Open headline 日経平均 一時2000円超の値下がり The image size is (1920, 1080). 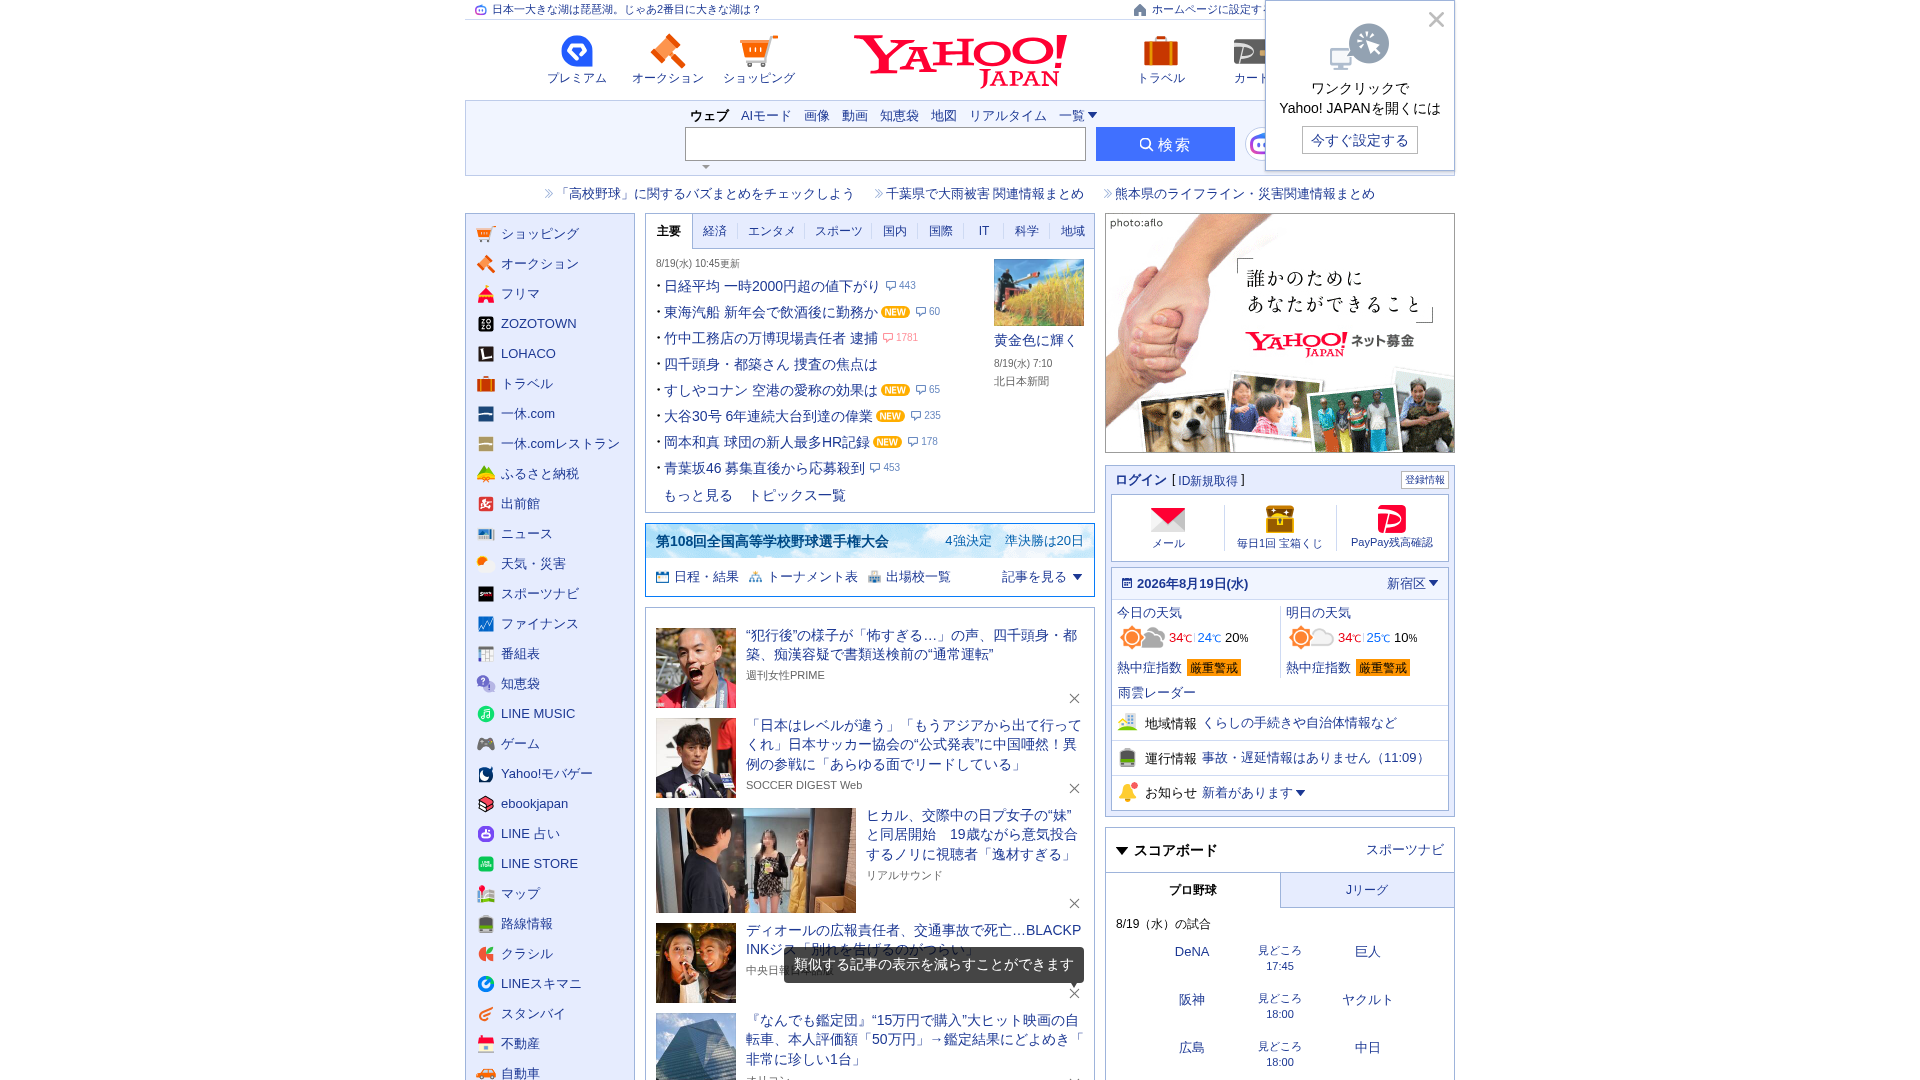click(x=772, y=286)
